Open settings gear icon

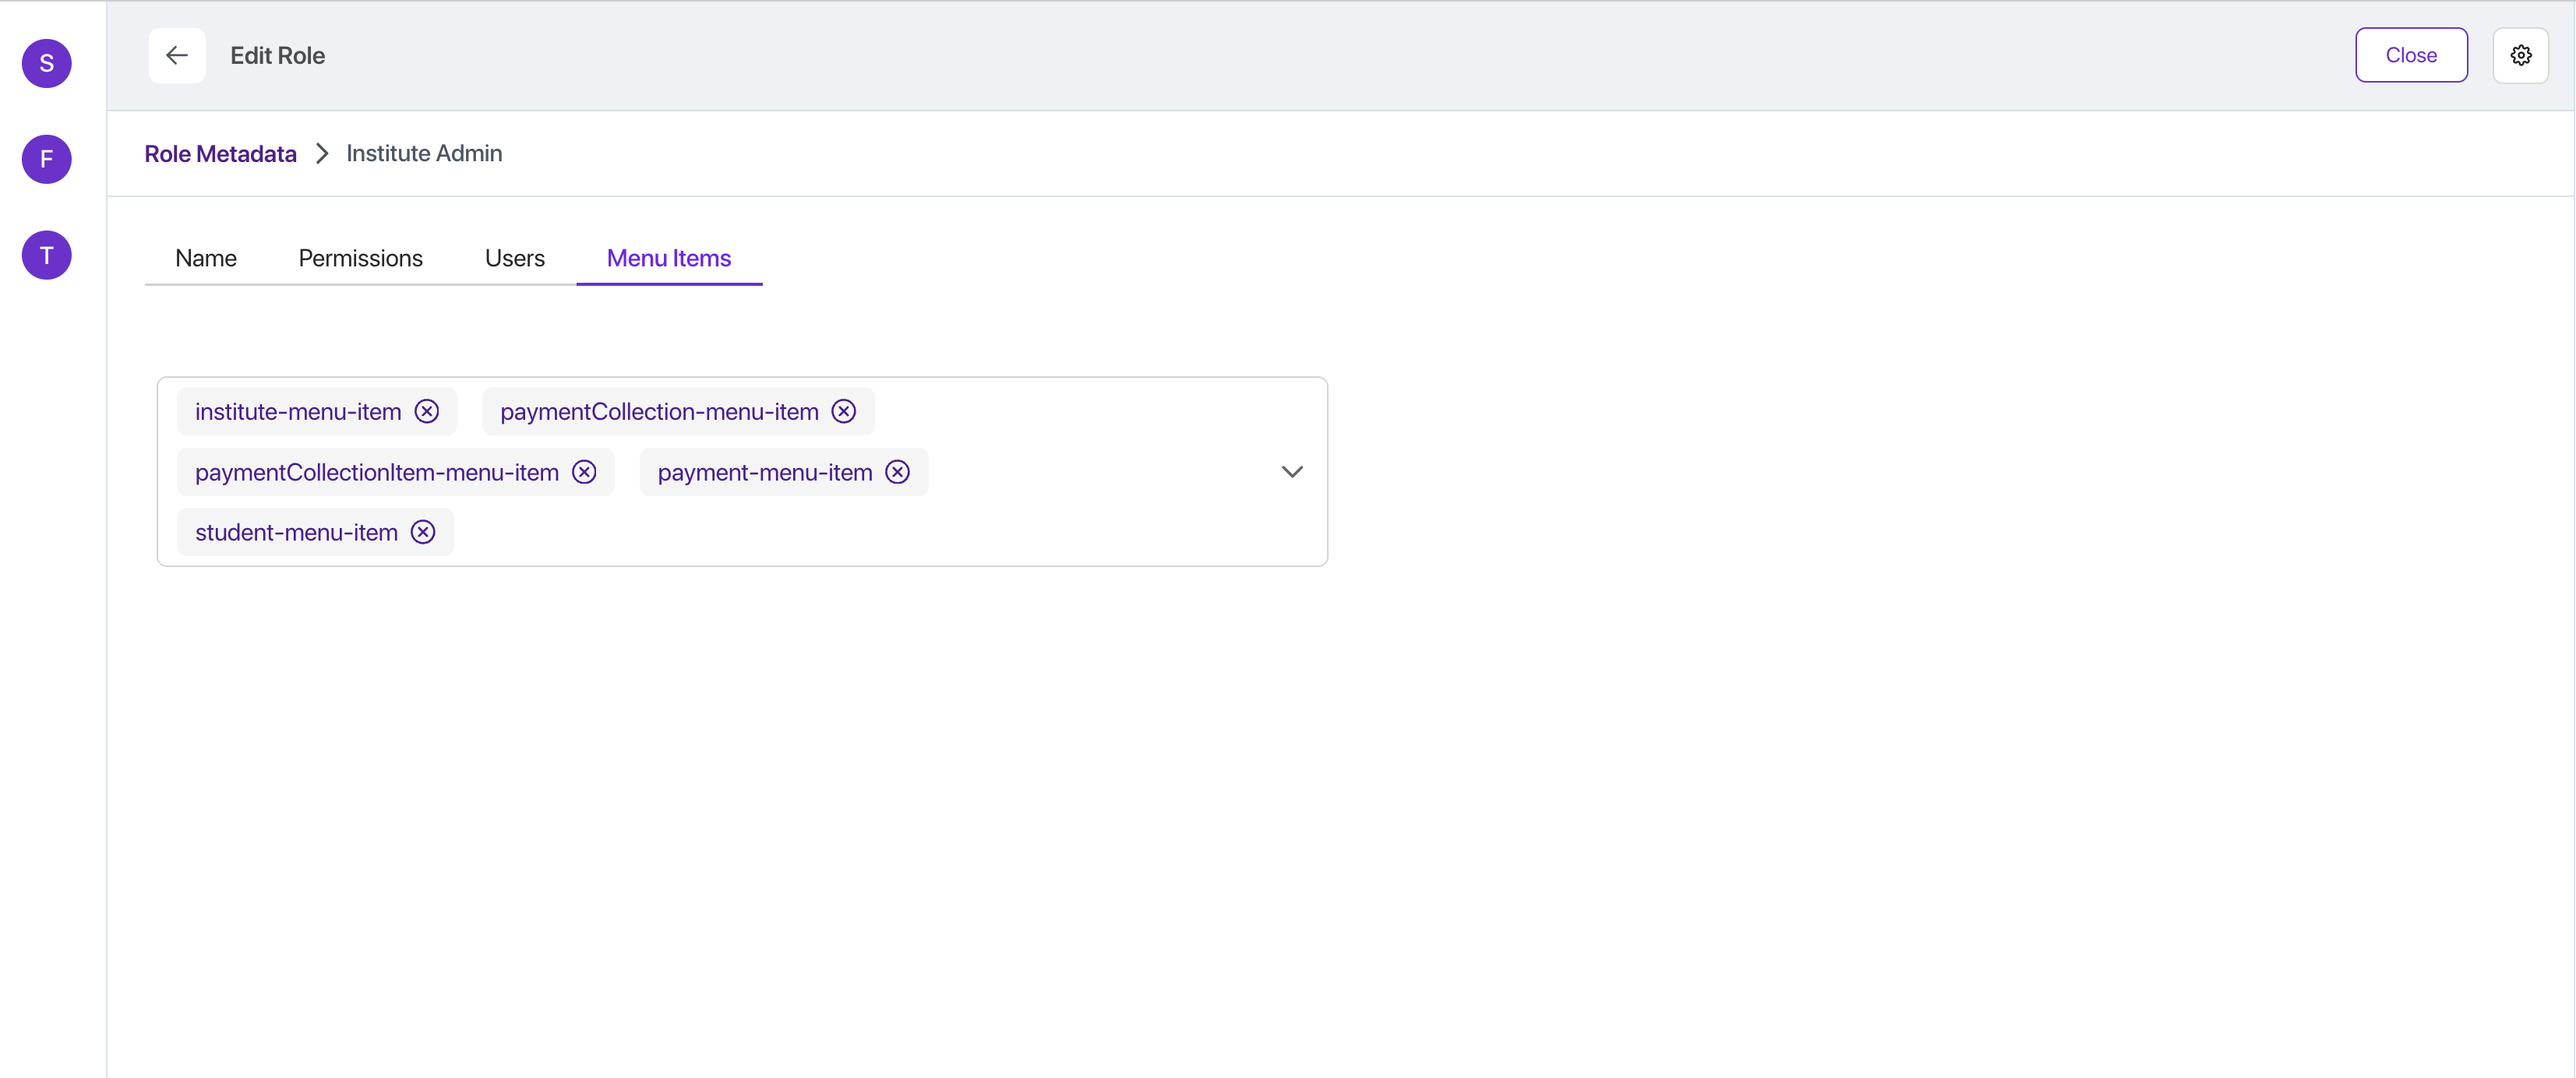pos(2520,56)
